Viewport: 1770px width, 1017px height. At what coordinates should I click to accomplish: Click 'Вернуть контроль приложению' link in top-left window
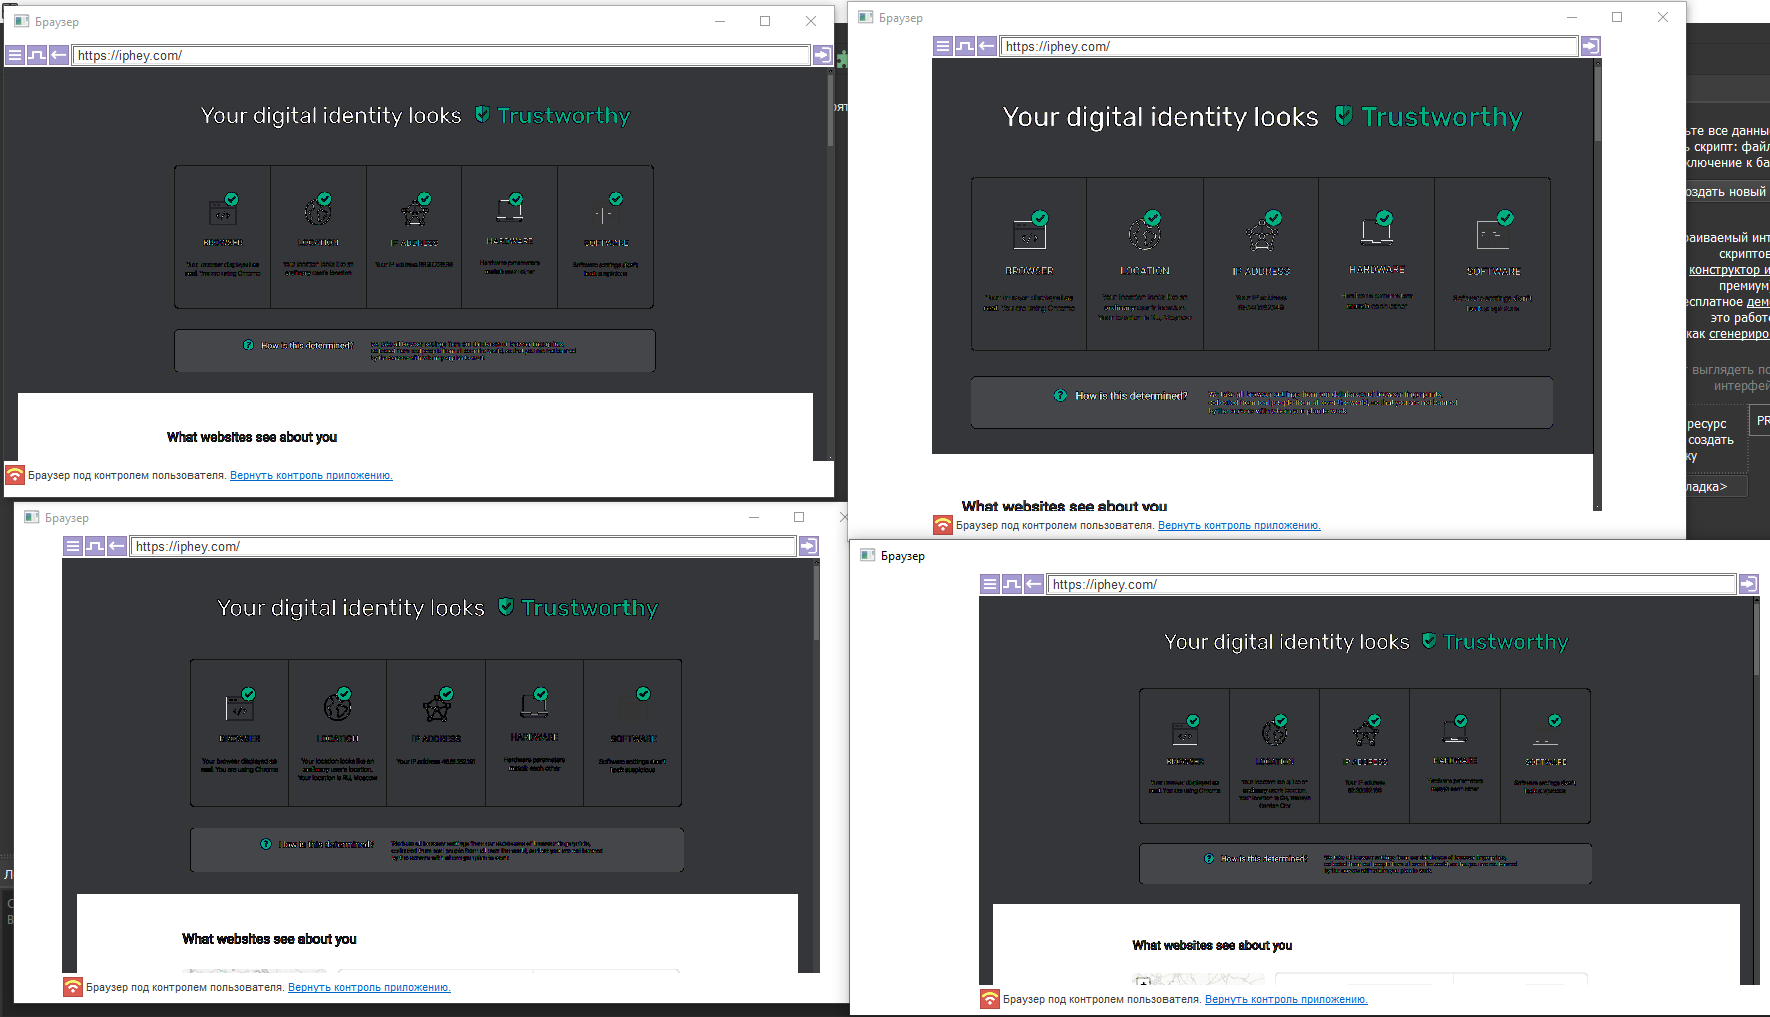(311, 476)
